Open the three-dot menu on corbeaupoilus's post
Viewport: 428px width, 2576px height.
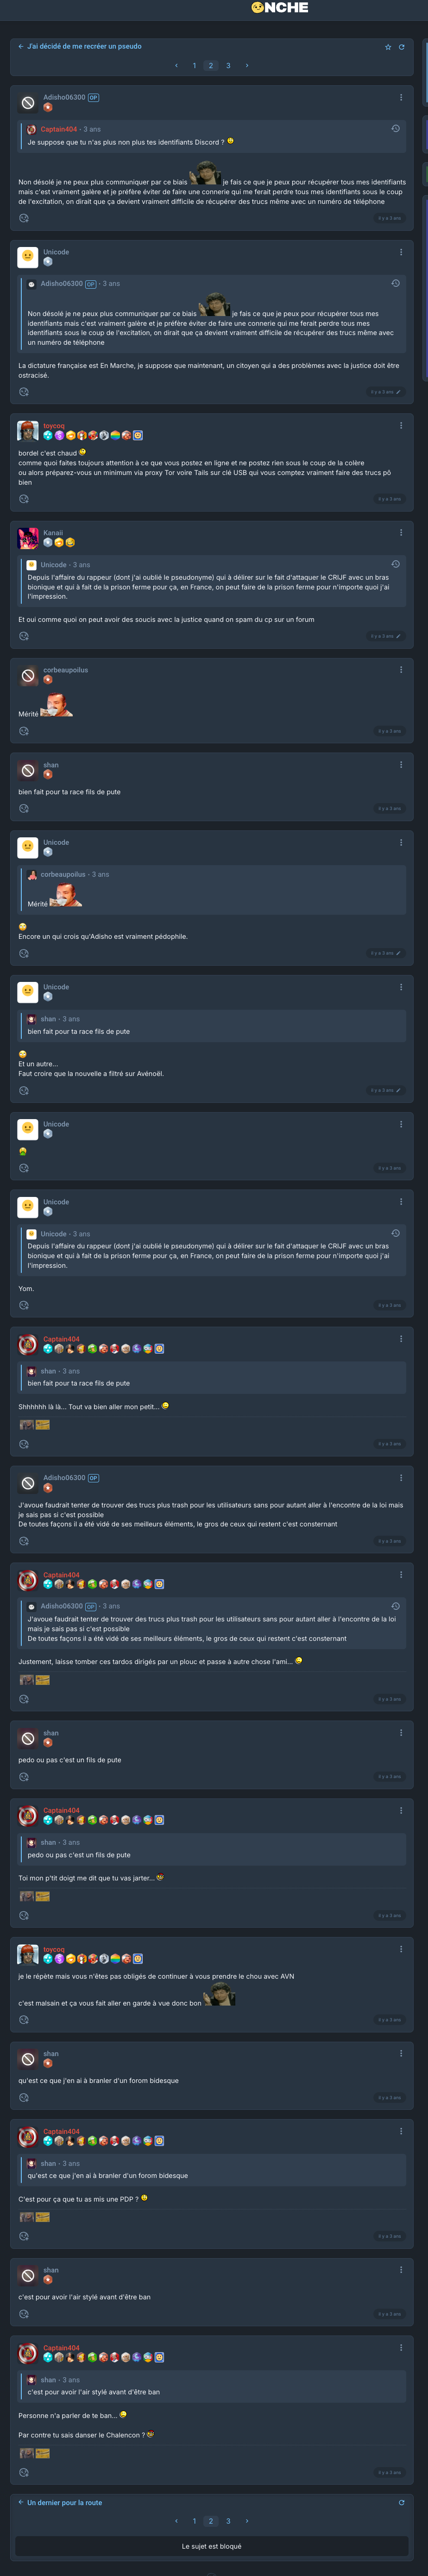[401, 670]
